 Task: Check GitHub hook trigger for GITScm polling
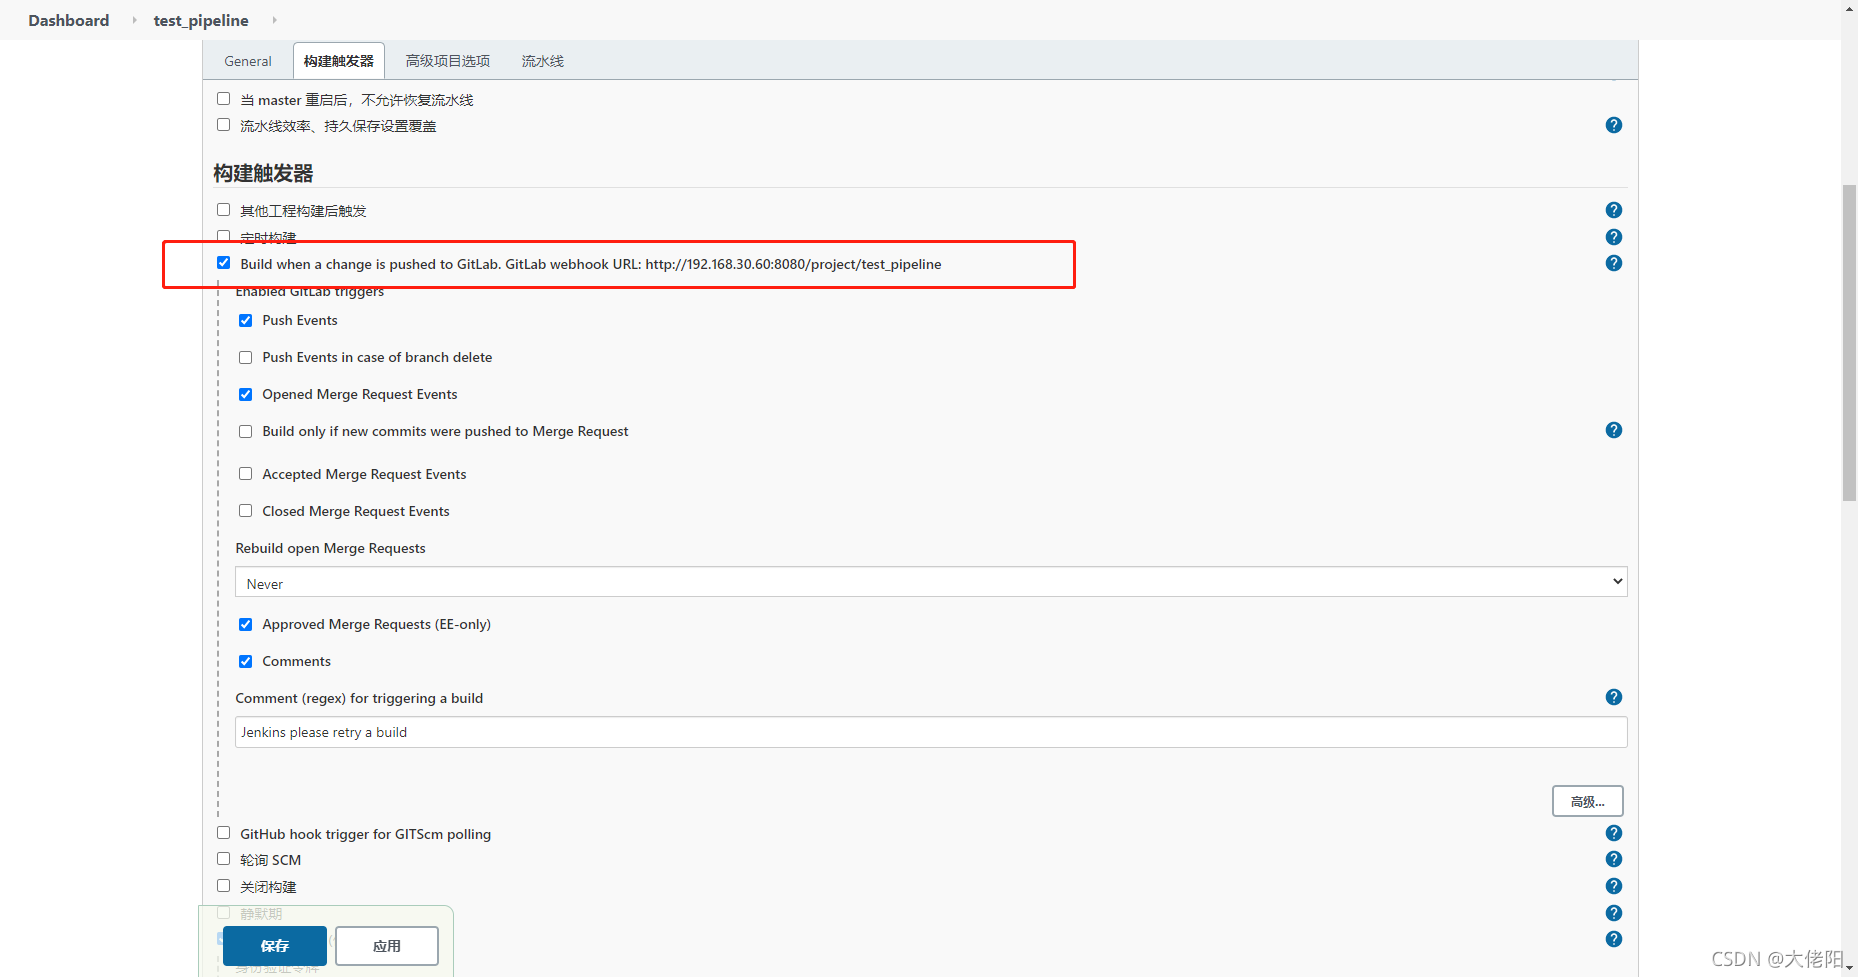(223, 833)
